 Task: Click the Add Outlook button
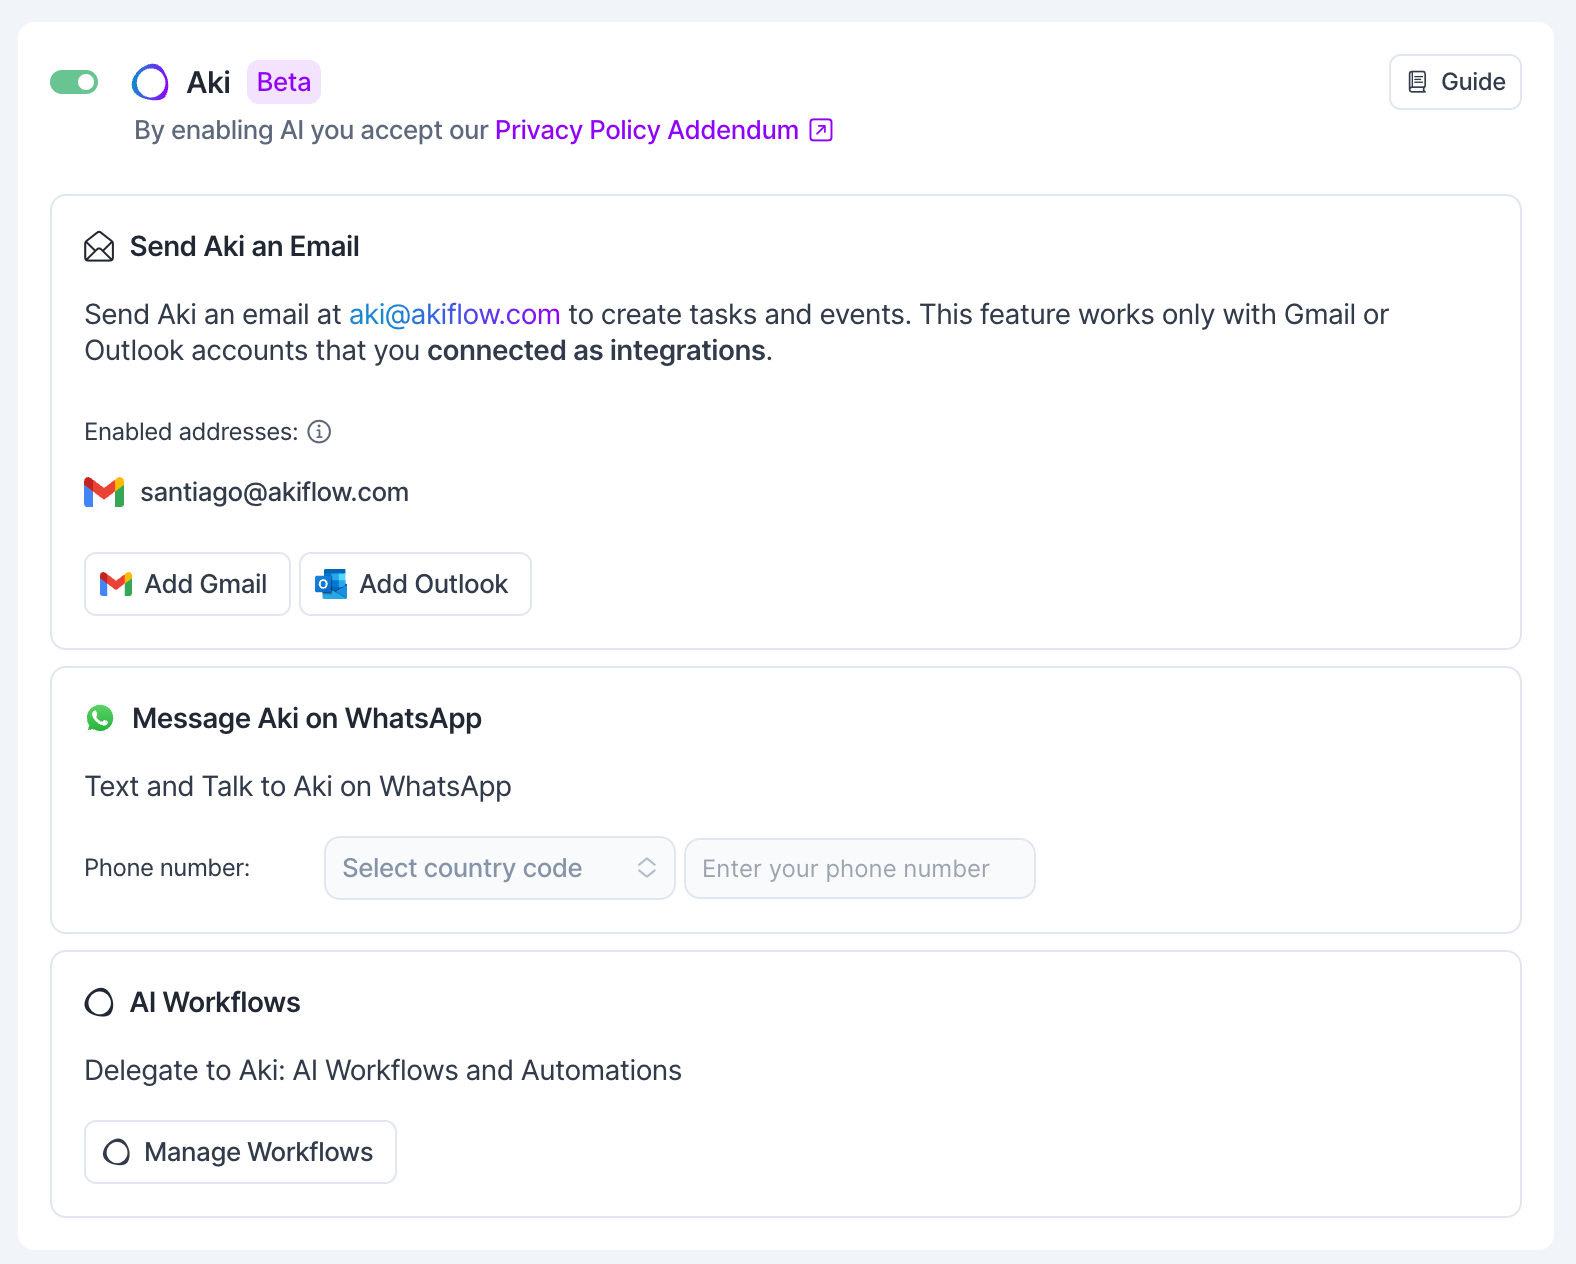click(x=415, y=584)
